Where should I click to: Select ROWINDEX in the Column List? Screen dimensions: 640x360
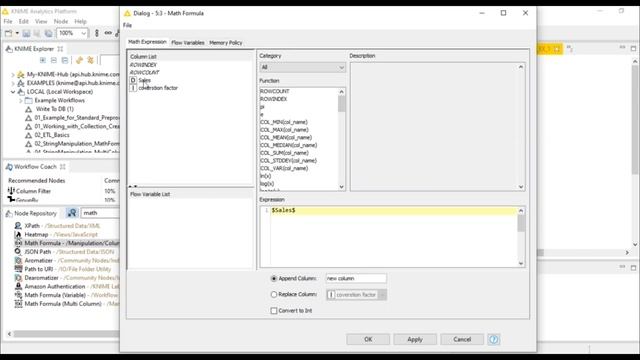pos(143,65)
